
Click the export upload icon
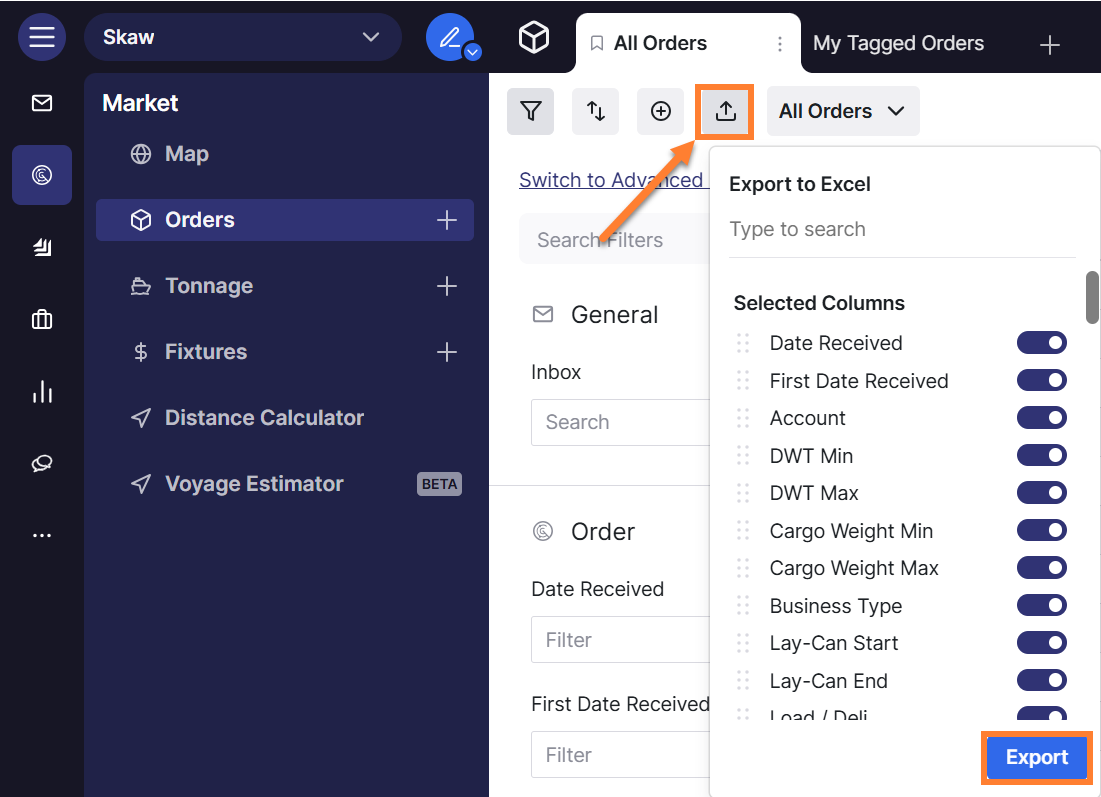[726, 111]
